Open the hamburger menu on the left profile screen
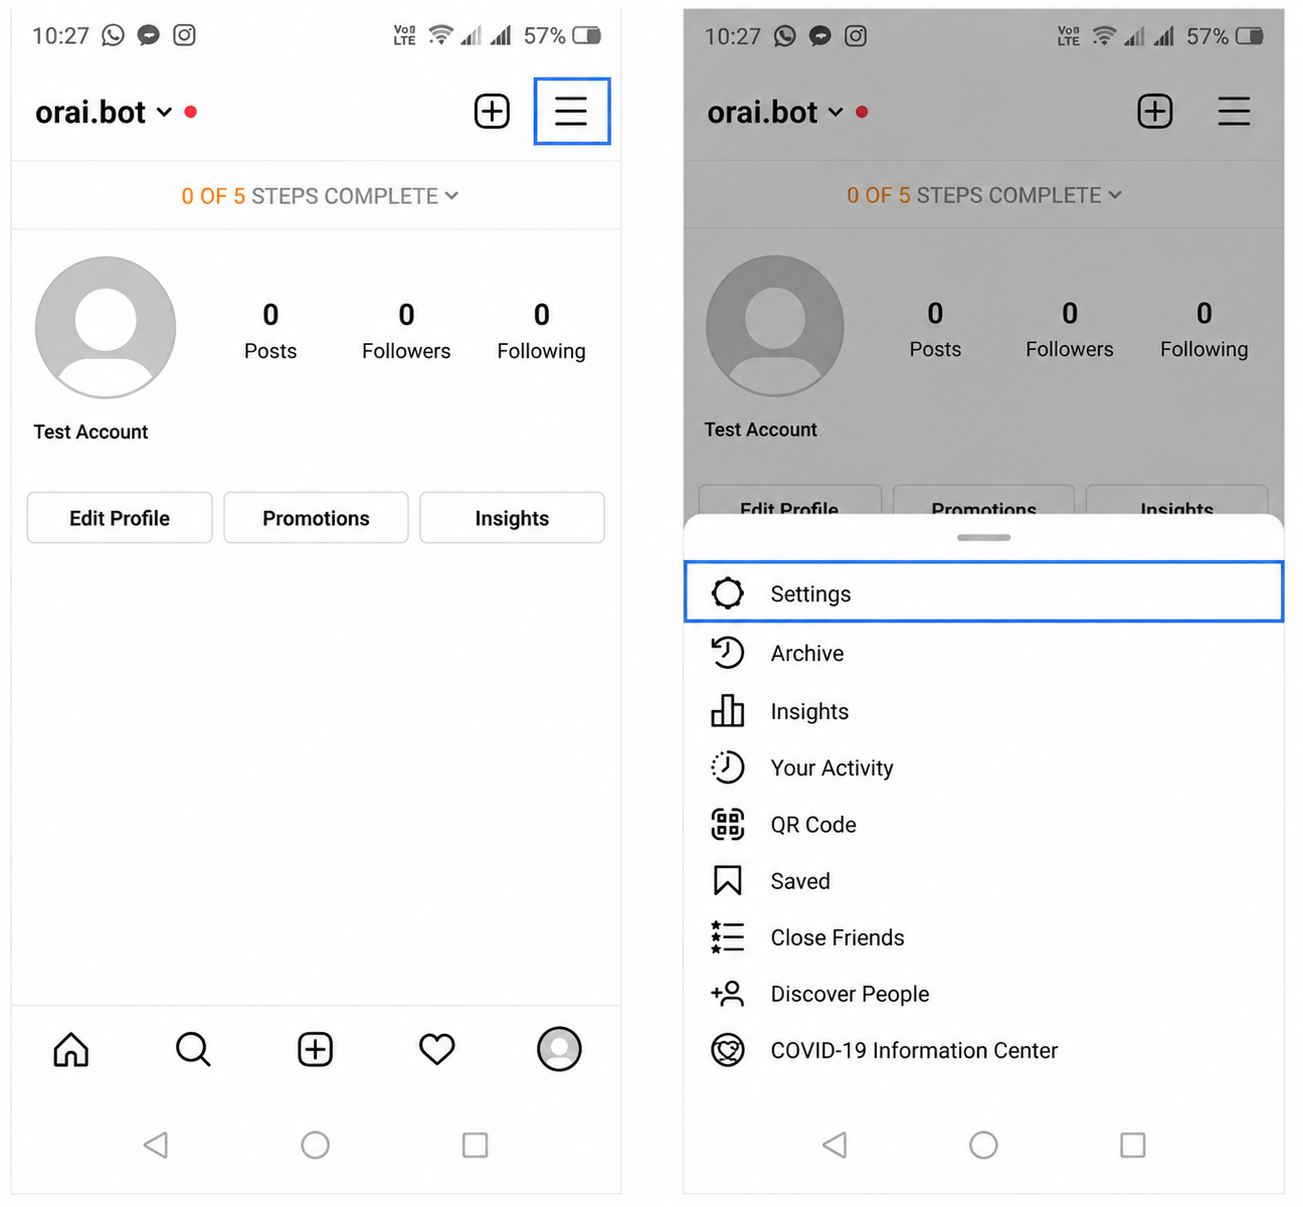 571,111
